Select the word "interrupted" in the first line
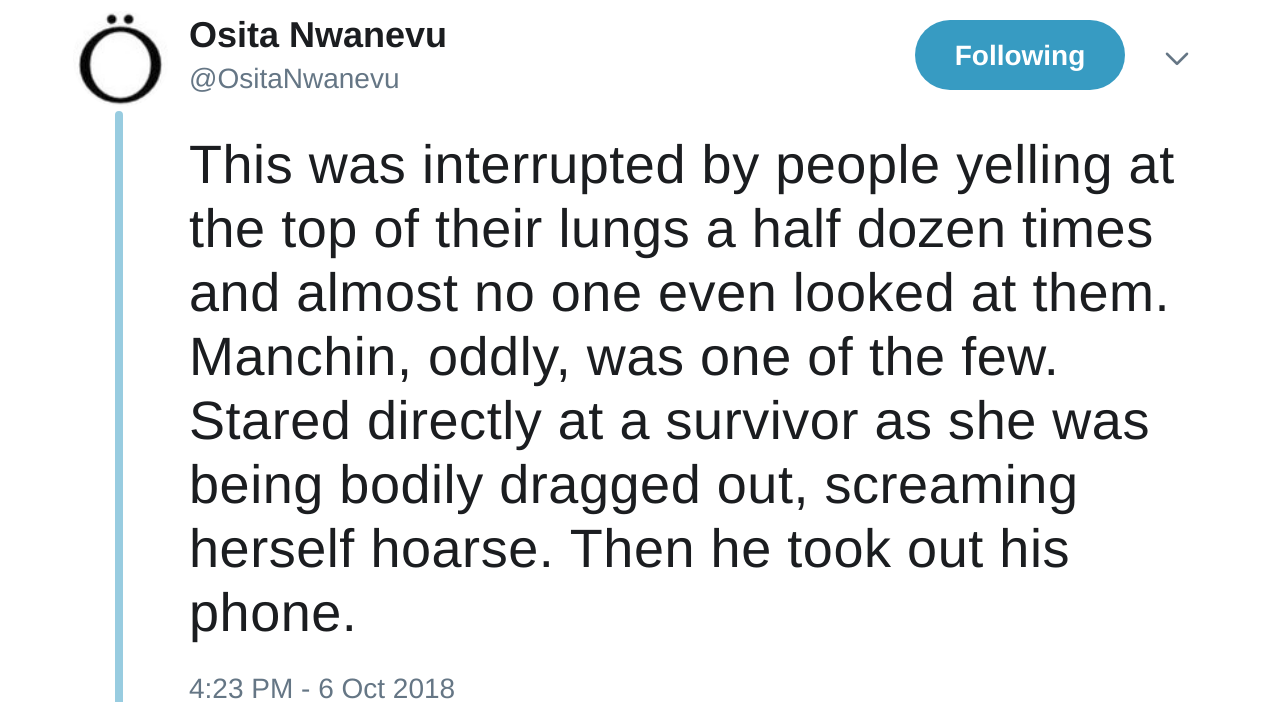This screenshot has height=702, width=1268. [x=553, y=165]
